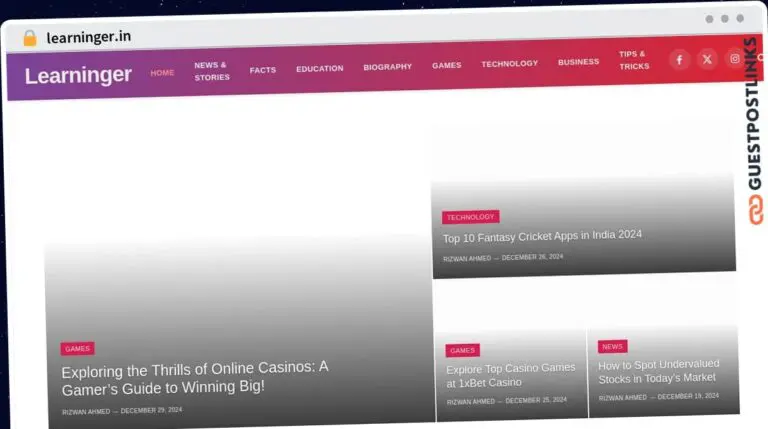The width and height of the screenshot is (768, 429).
Task: Click Games tag above 1xBet Casino article
Action: tap(462, 350)
